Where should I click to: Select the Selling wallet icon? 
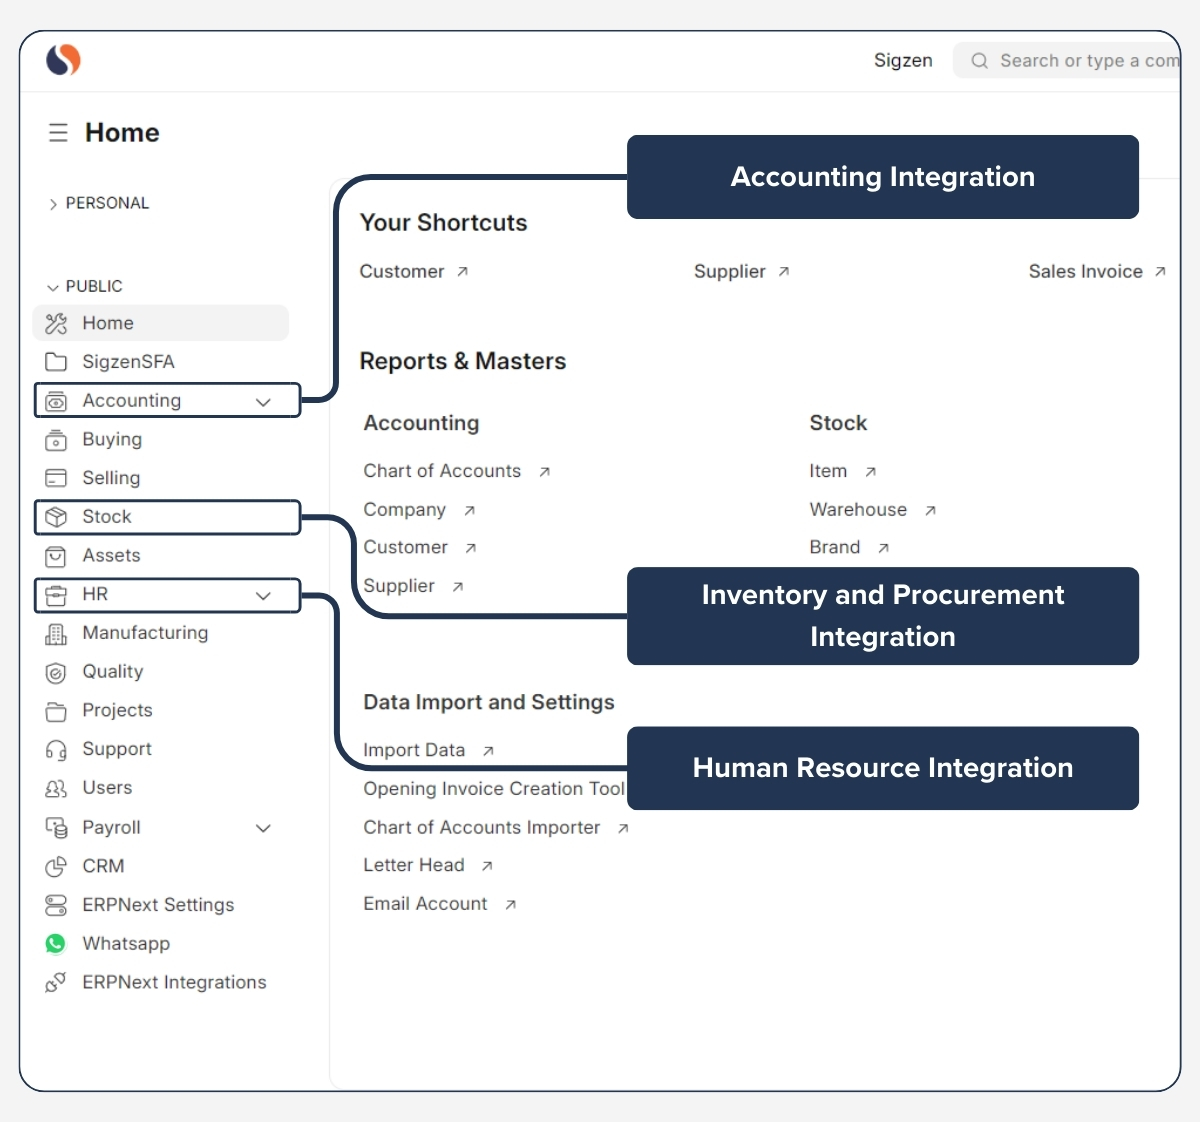coord(56,478)
